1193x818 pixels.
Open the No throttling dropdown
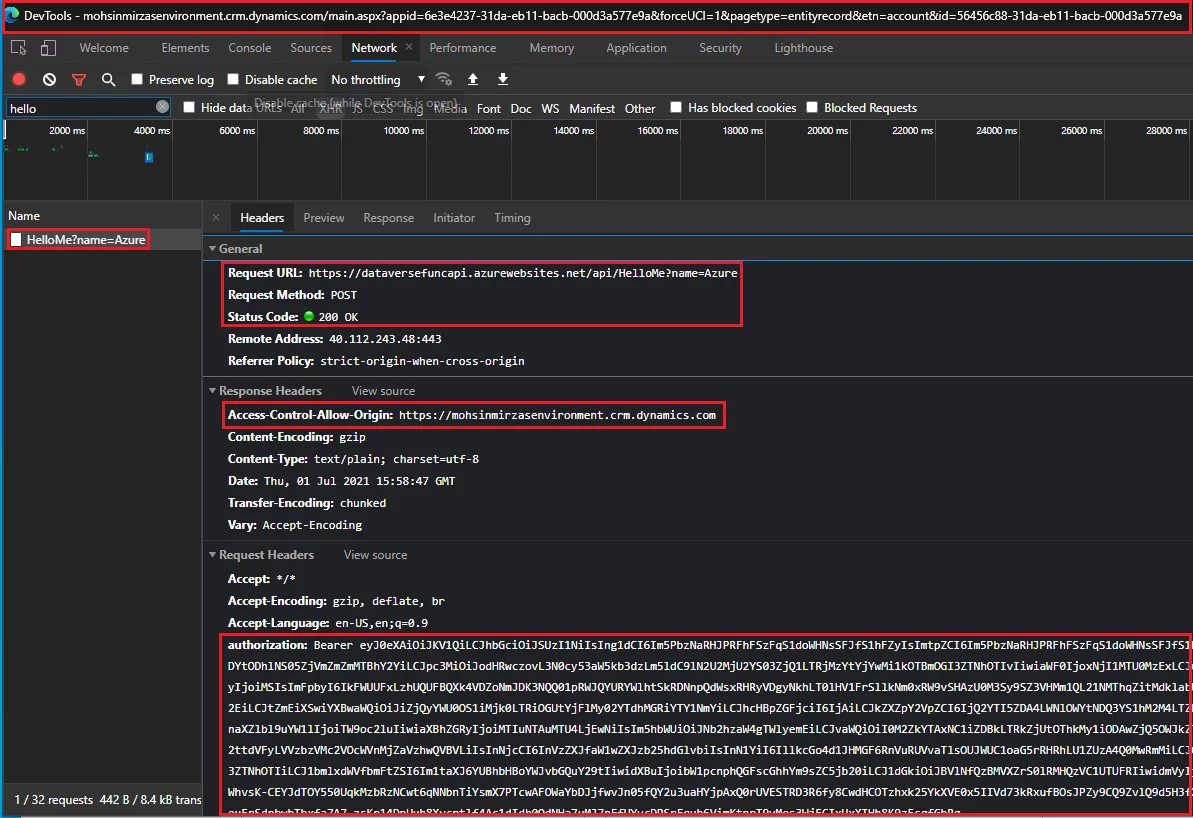coord(377,79)
